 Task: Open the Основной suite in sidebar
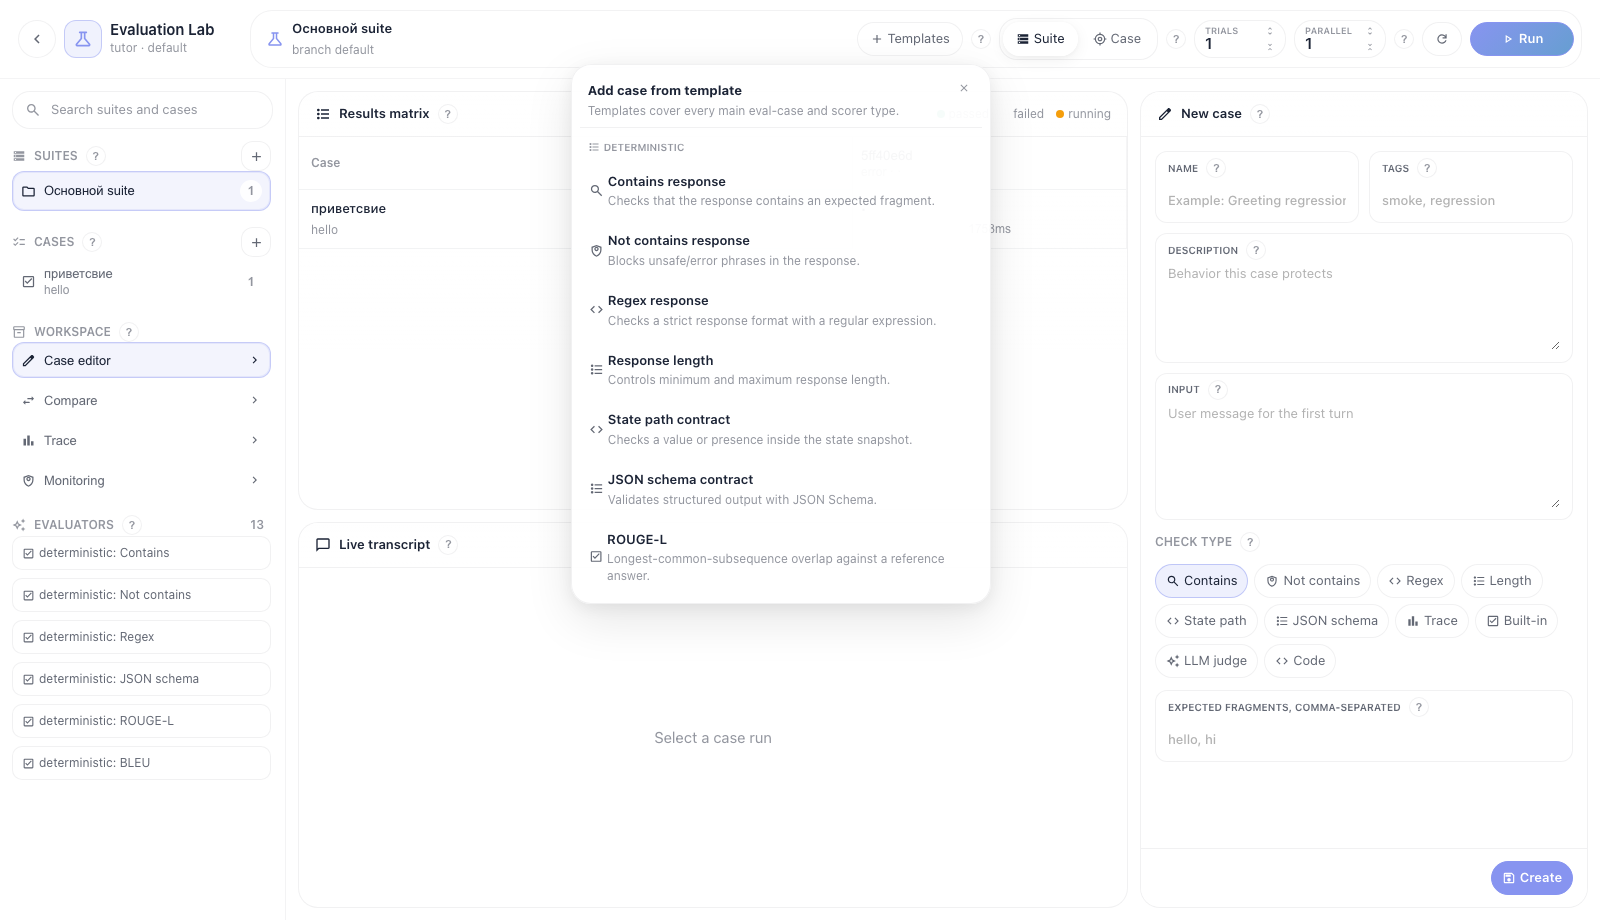141,191
